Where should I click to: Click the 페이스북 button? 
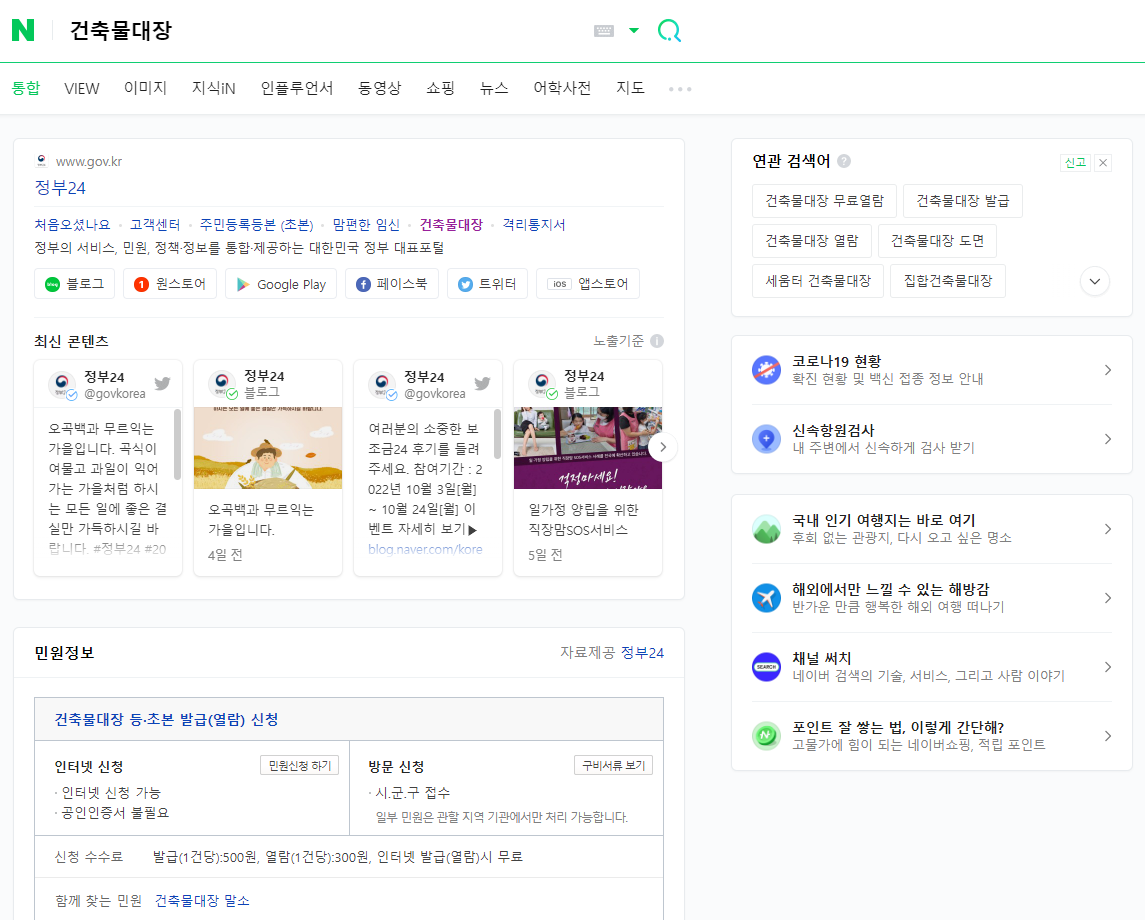(392, 284)
